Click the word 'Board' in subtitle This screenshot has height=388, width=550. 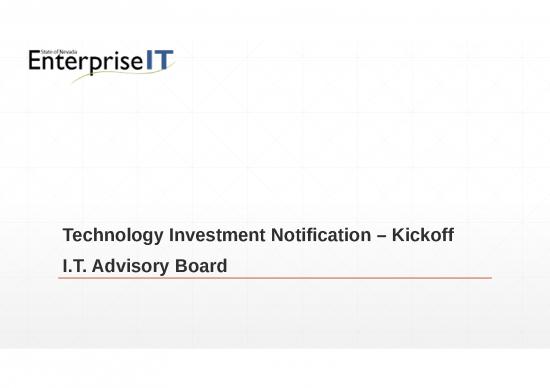click(x=201, y=266)
